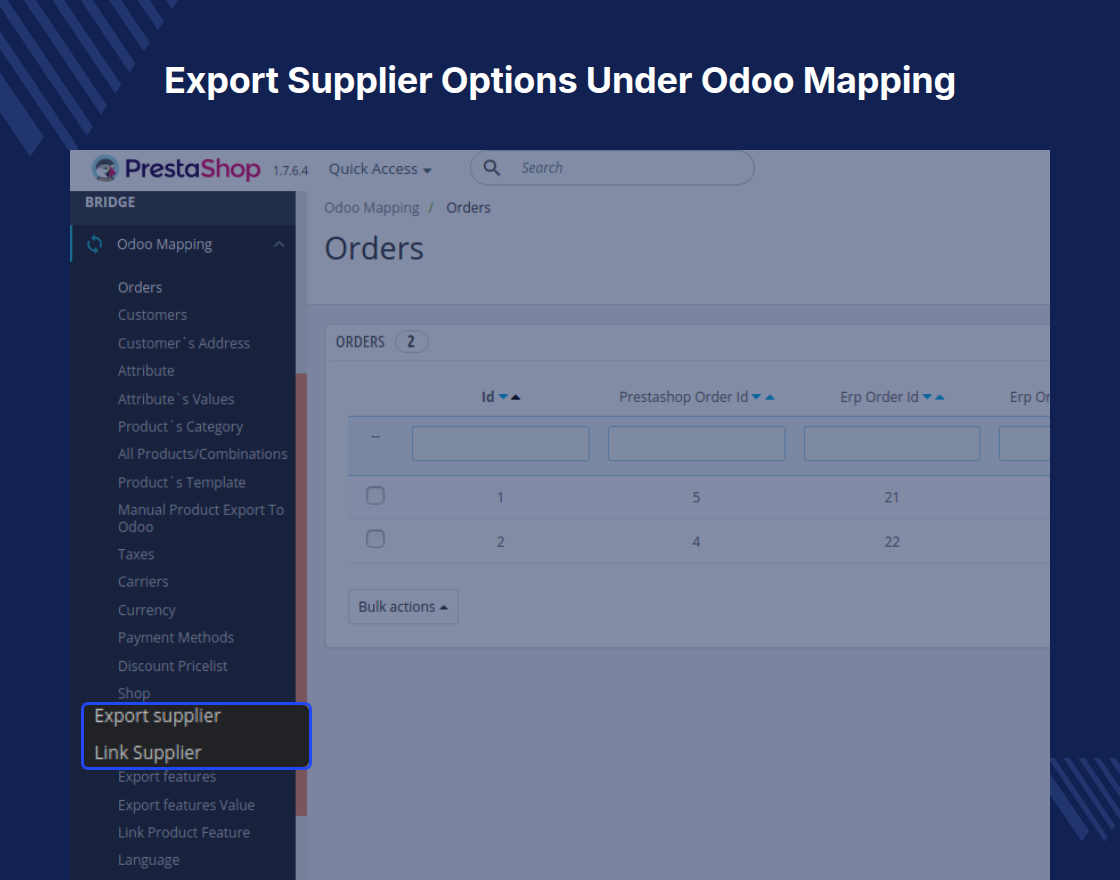This screenshot has height=880, width=1120.
Task: Open the Bulk actions dropdown
Action: [403, 606]
